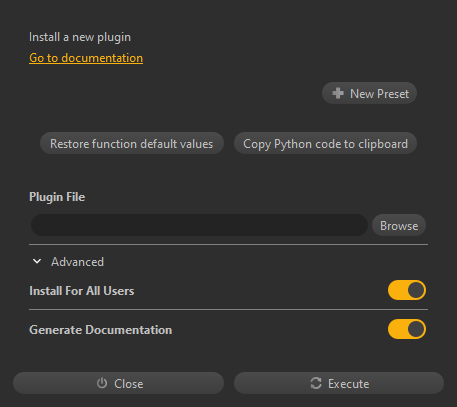
Task: Click the Install For All Users label
Action: tap(82, 291)
